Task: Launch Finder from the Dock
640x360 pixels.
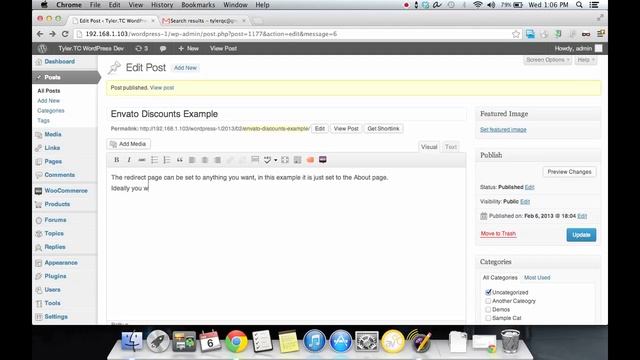Action: (132, 341)
